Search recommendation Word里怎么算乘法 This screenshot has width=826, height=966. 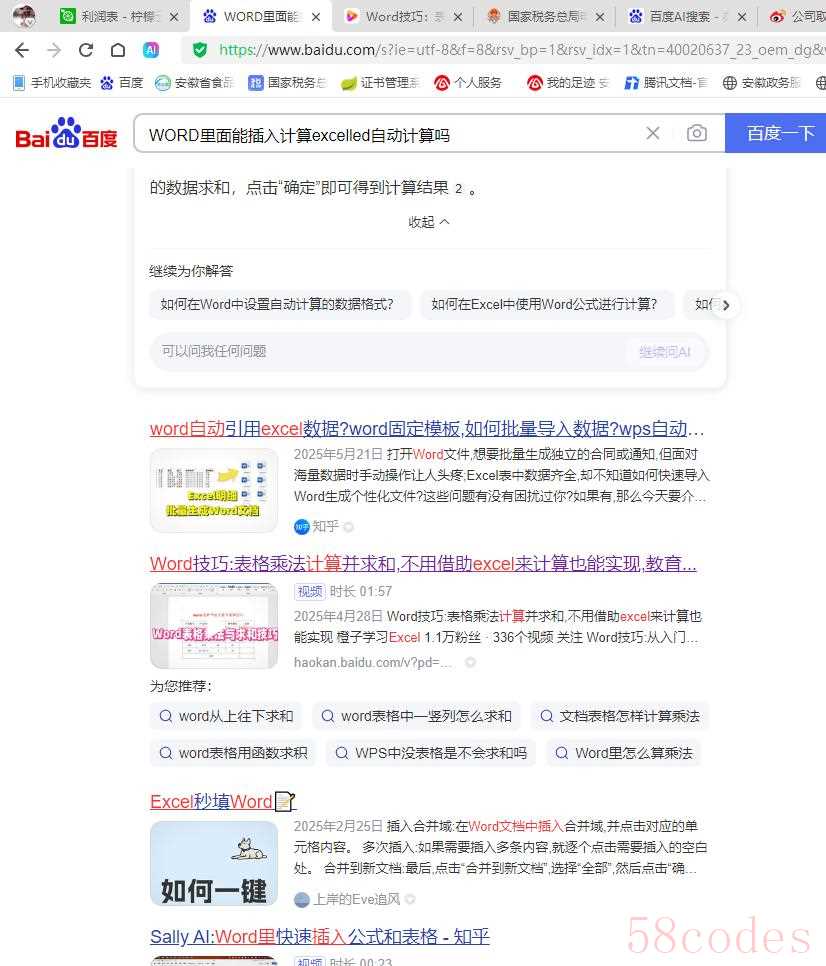pos(623,753)
